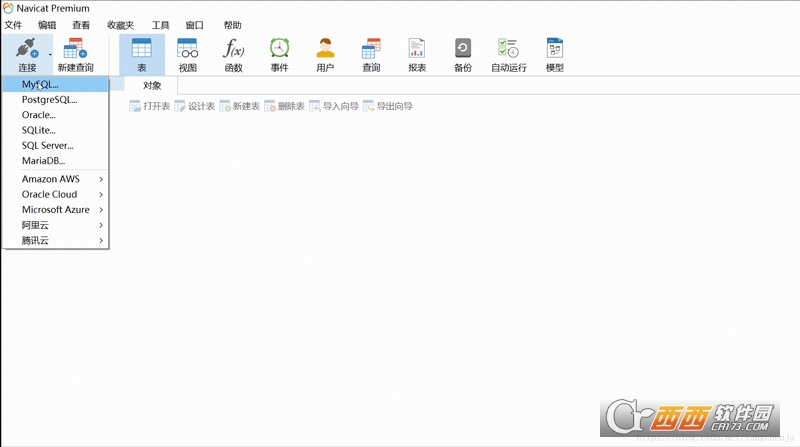The image size is (800, 447).
Task: Click the Open Table (打开表) button
Action: click(x=149, y=106)
